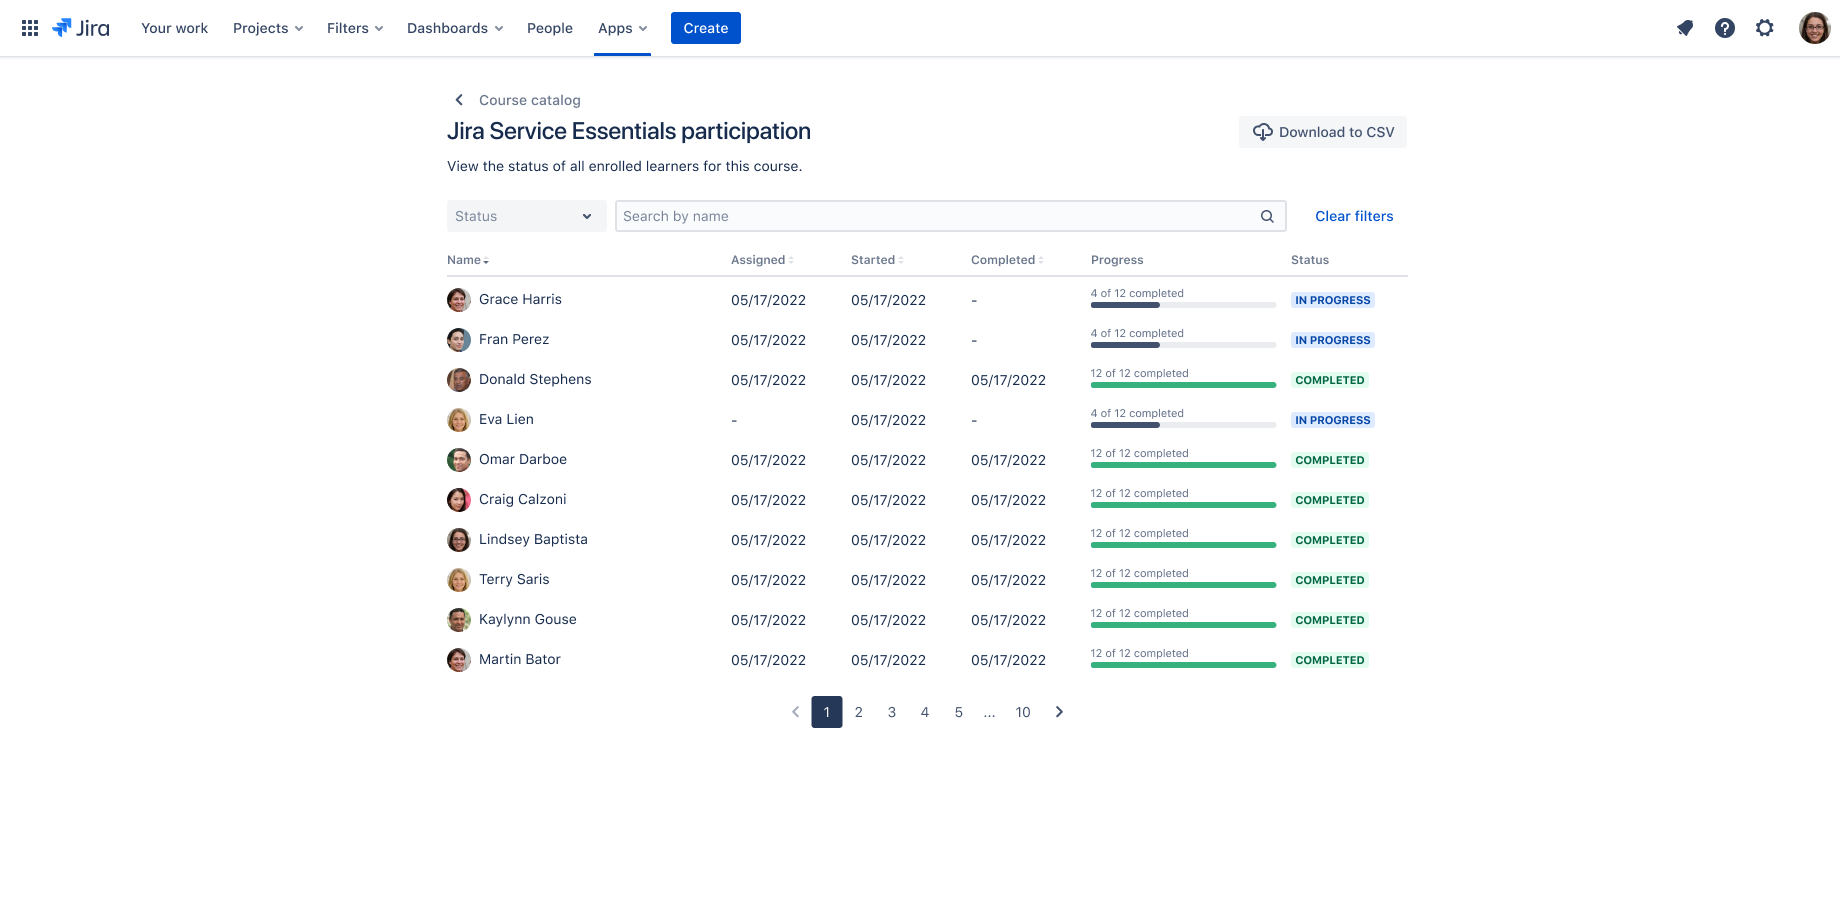Open the user profile avatar
Viewport: 1840px width, 900px height.
point(1814,28)
